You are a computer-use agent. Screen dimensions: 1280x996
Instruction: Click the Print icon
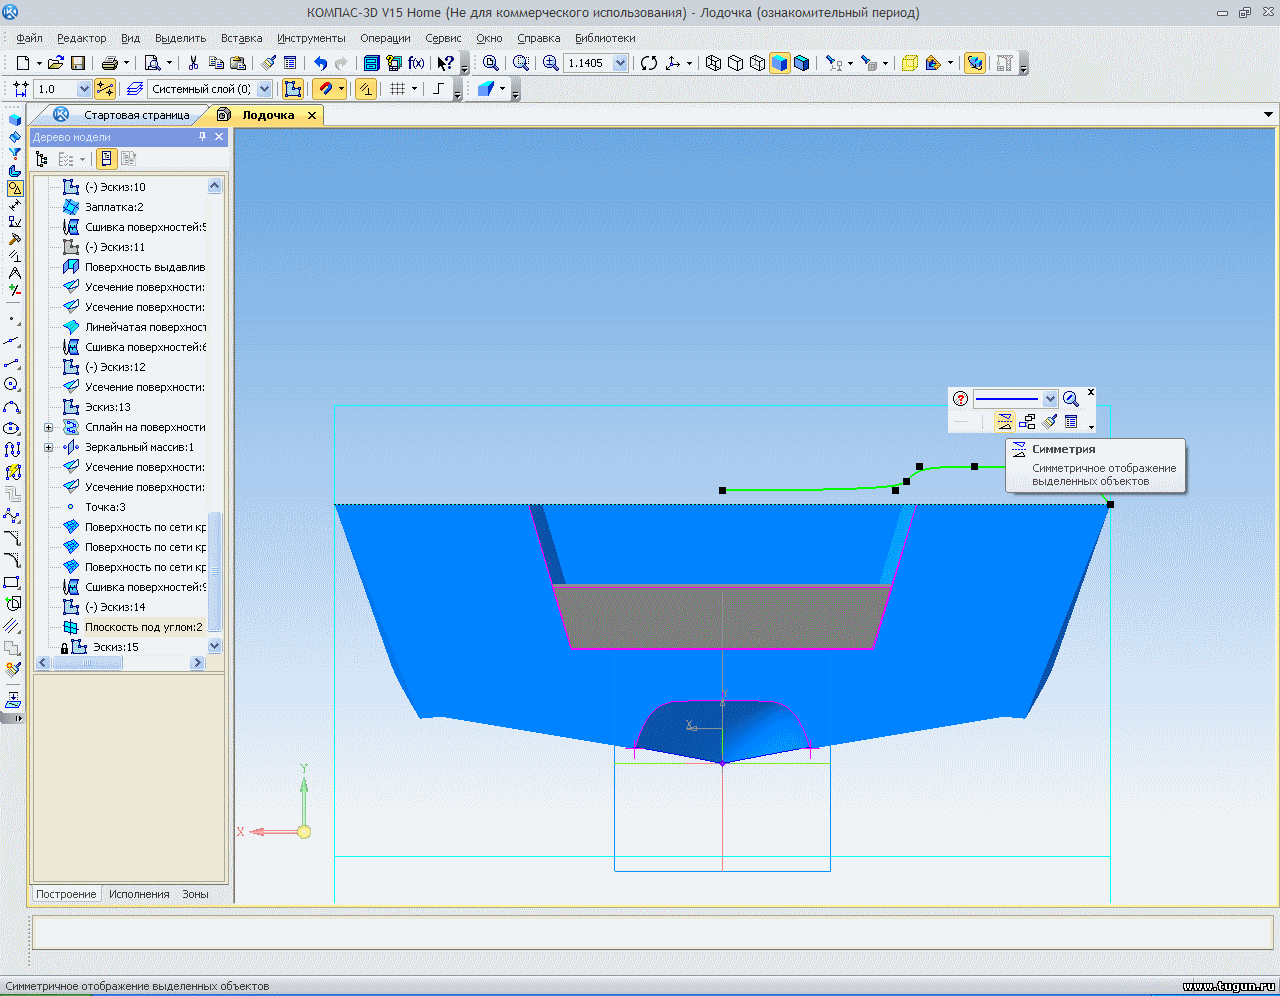point(110,63)
